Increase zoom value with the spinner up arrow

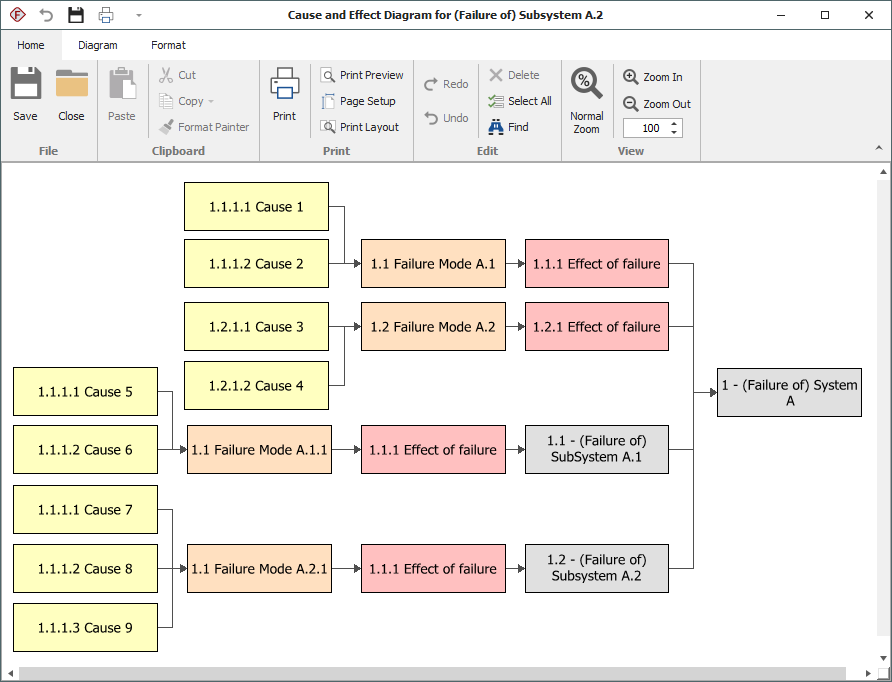[x=674, y=124]
